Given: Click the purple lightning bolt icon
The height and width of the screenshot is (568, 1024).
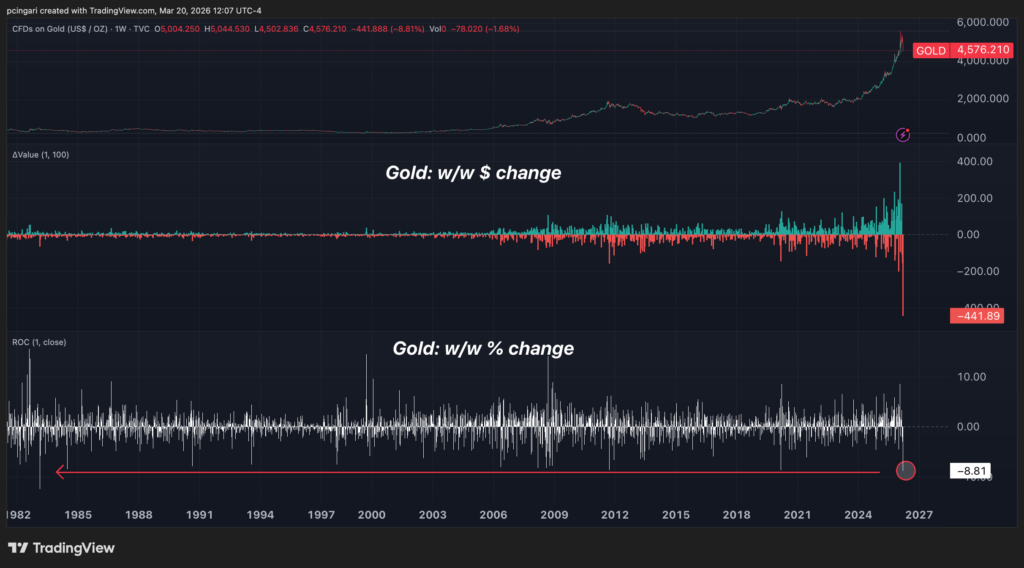Looking at the screenshot, I should [x=903, y=134].
